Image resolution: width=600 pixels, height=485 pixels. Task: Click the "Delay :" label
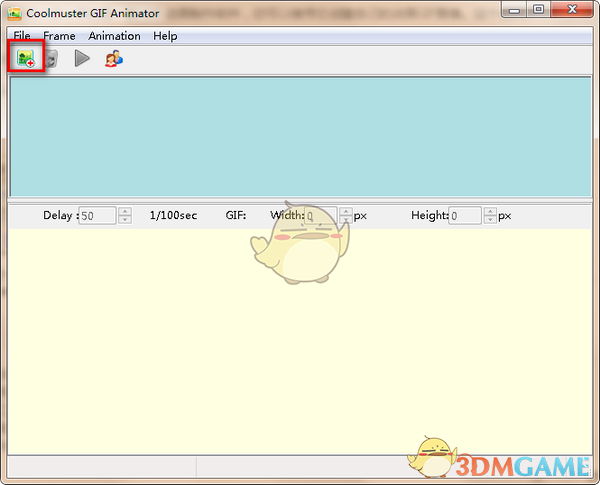tap(61, 215)
